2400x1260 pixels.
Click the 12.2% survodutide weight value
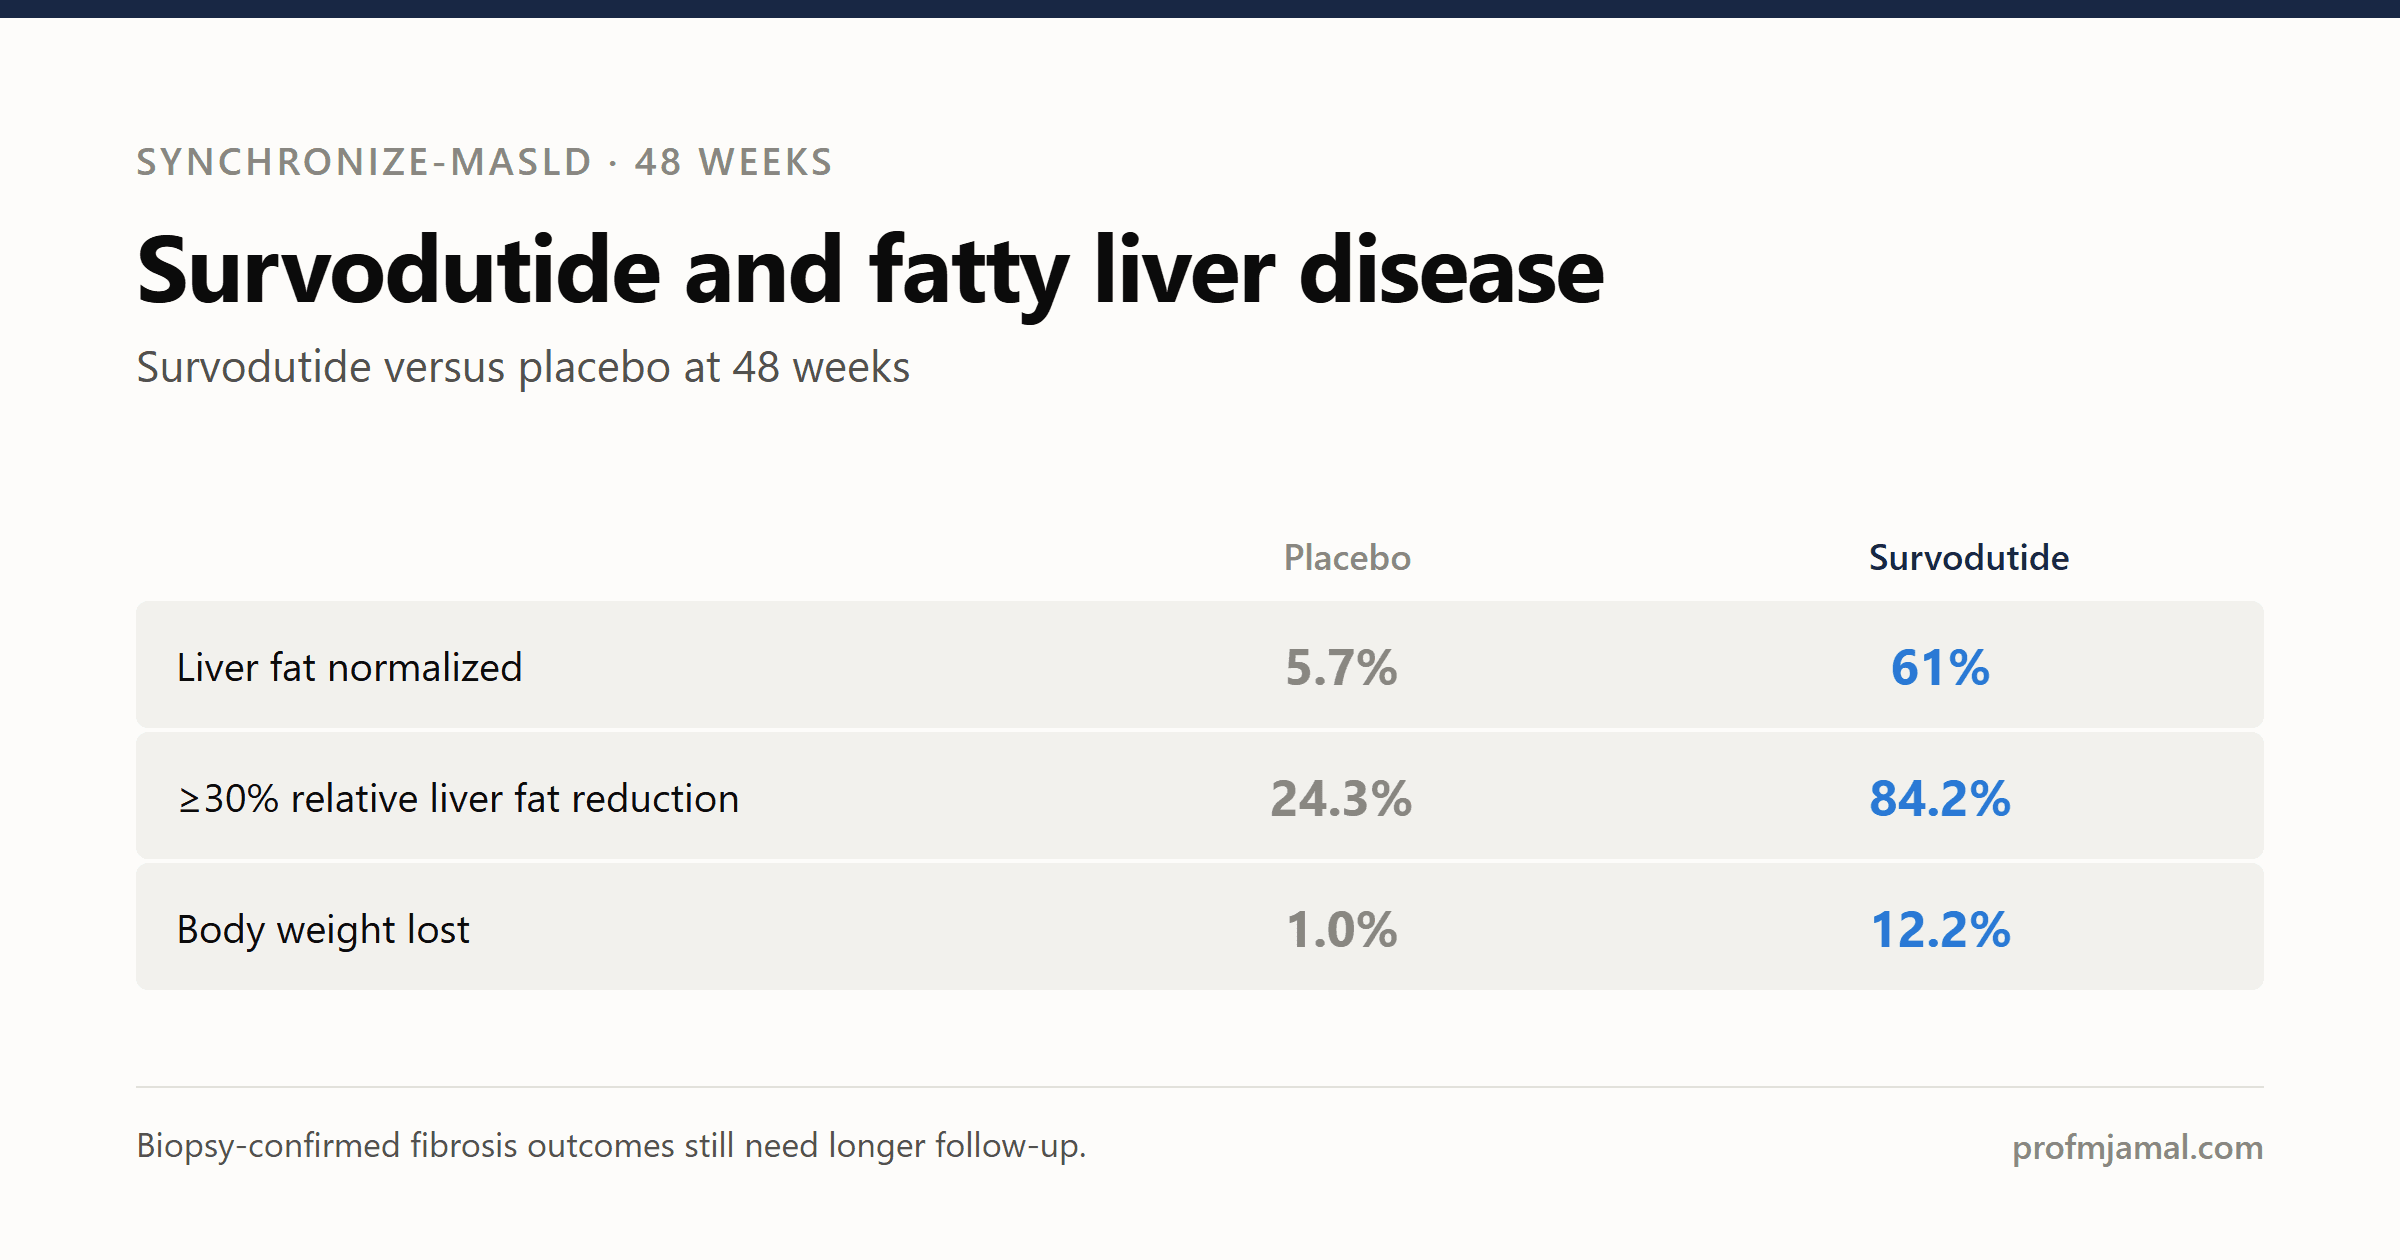click(x=1940, y=930)
